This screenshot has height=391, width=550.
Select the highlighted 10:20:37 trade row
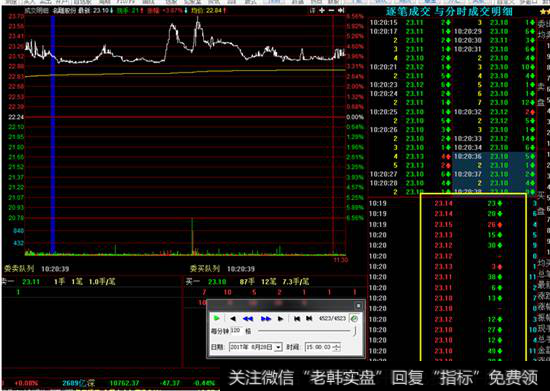point(494,174)
